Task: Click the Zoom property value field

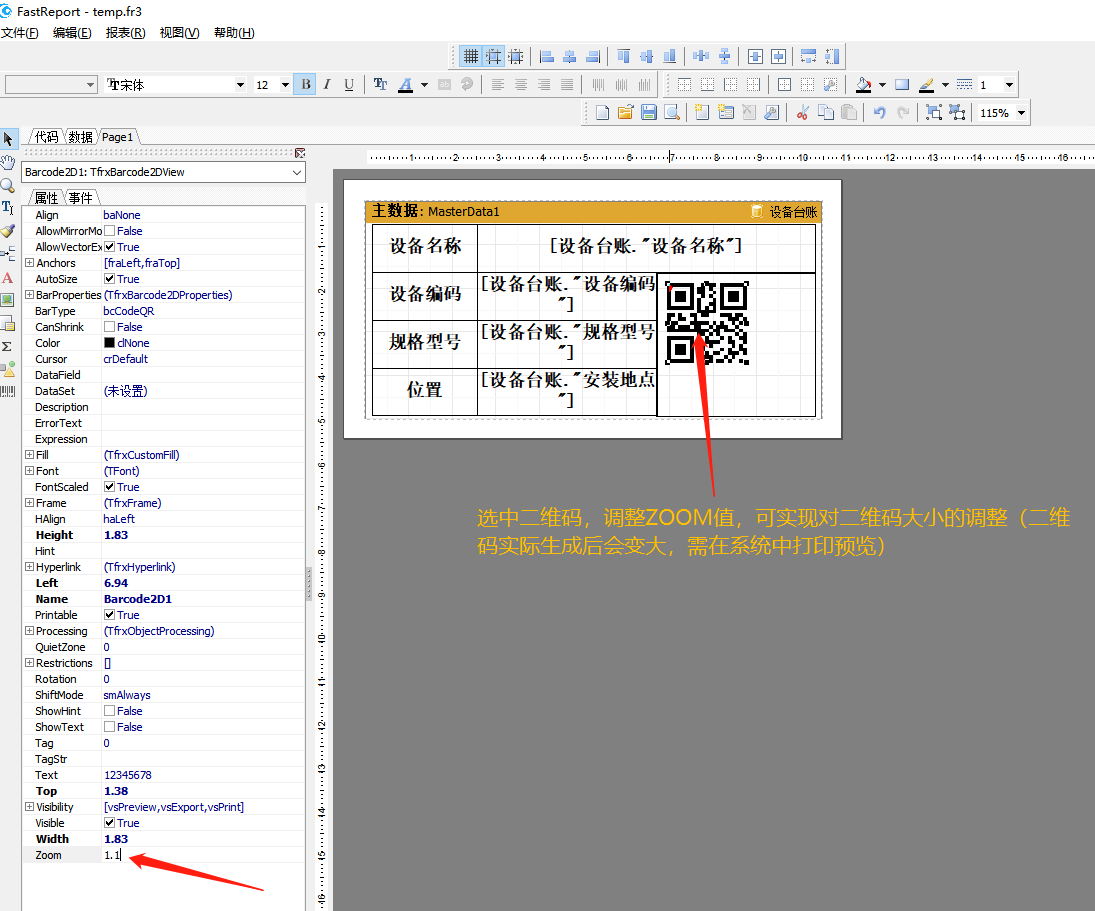Action: click(203, 855)
